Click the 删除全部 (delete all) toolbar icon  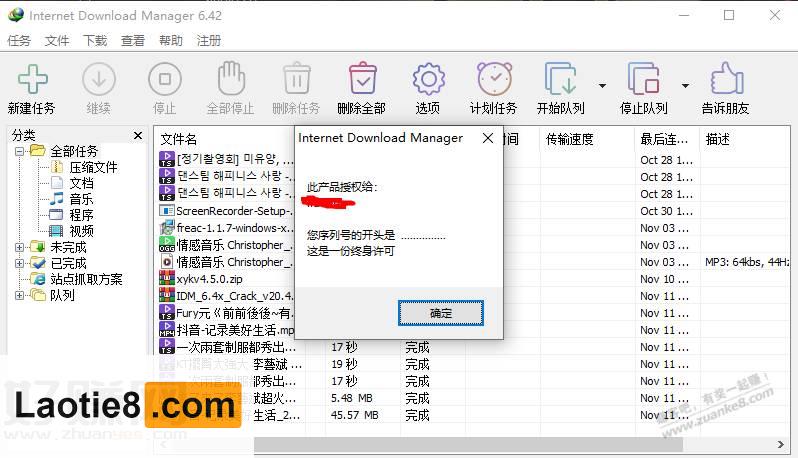pos(361,80)
